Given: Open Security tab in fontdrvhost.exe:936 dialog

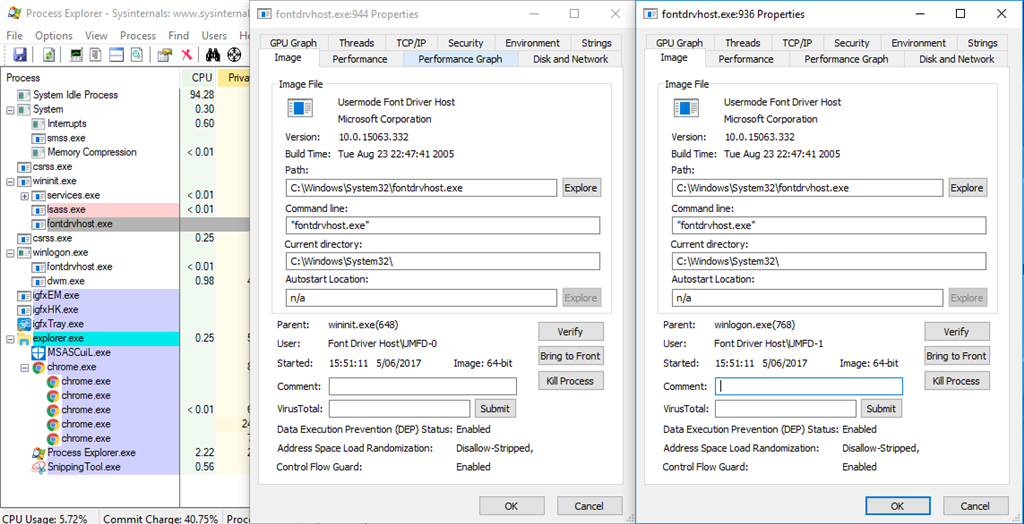Looking at the screenshot, I should 852,42.
